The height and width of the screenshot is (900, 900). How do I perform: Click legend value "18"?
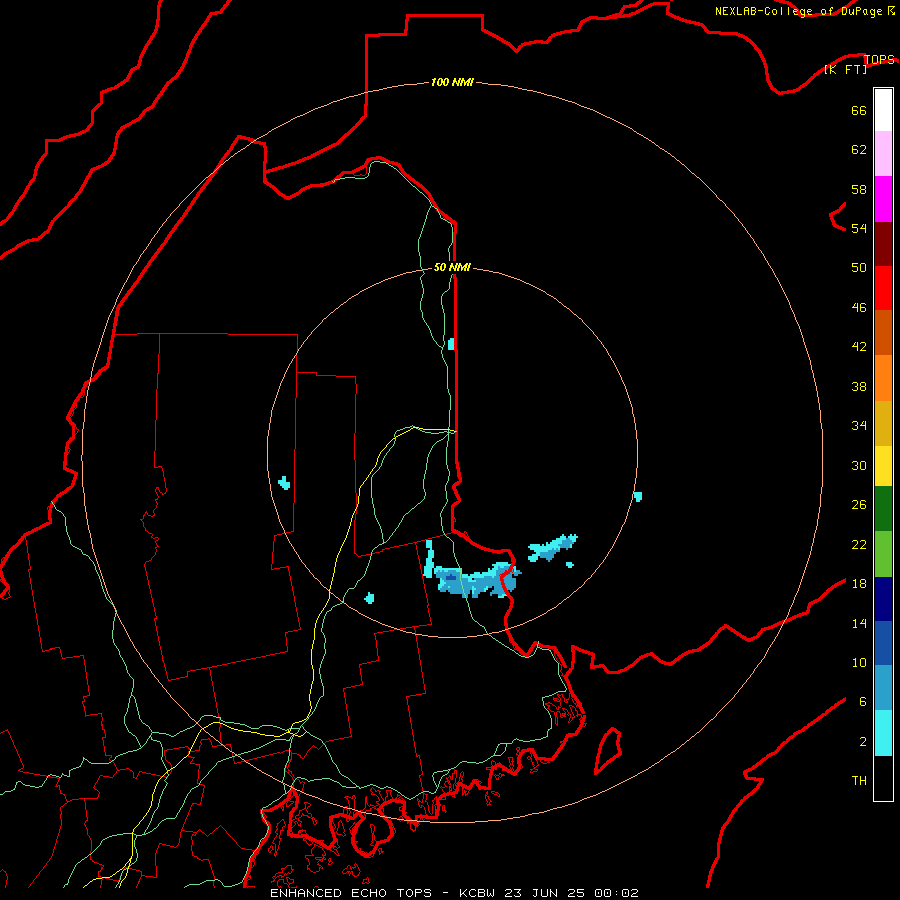tap(859, 584)
